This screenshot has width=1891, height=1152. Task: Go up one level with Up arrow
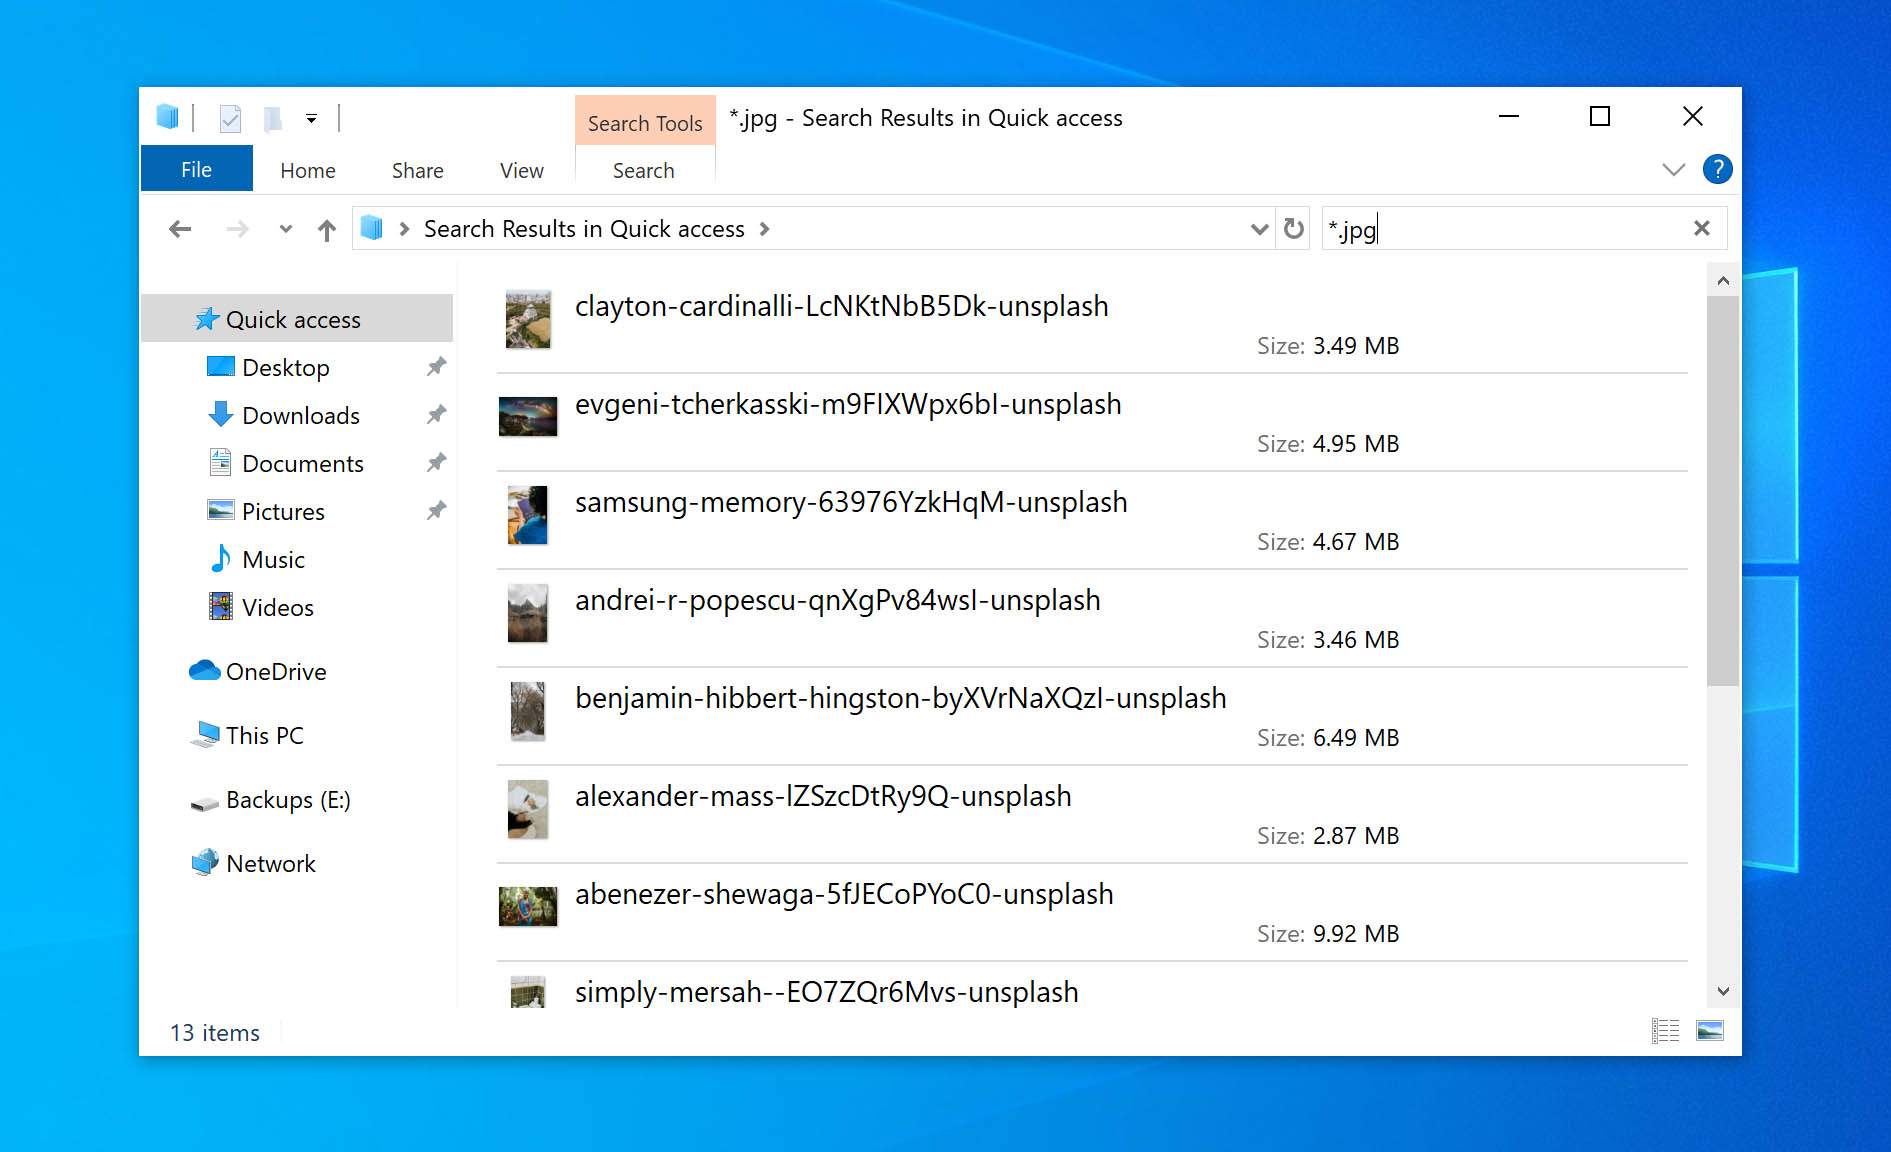[x=327, y=230]
